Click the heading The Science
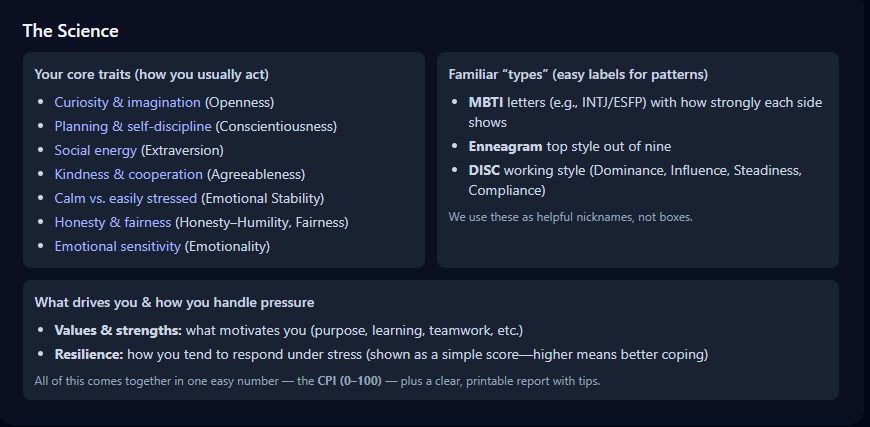 [x=70, y=31]
